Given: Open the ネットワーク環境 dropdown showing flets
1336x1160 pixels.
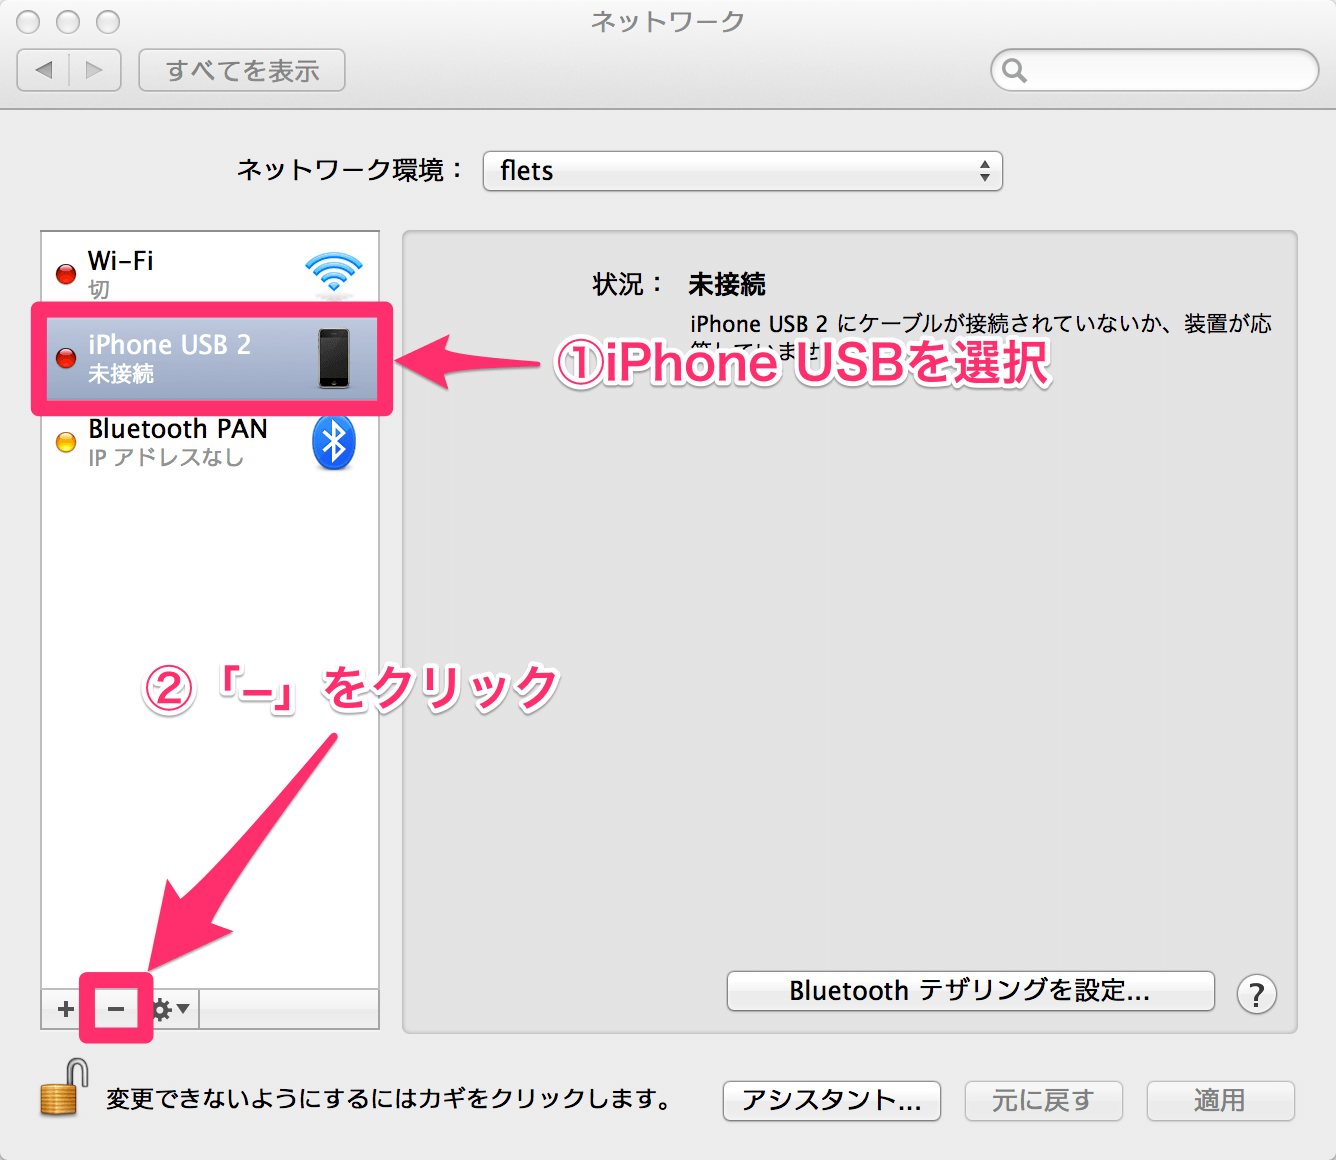Looking at the screenshot, I should 742,171.
